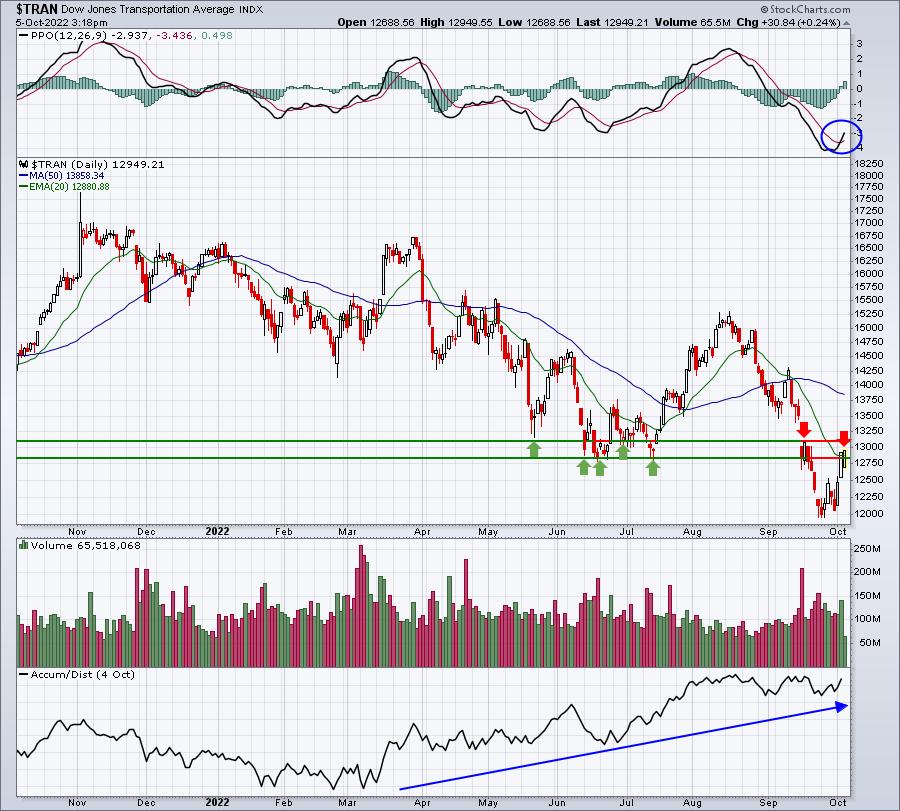900x811 pixels.
Task: Select the rightmost red arrow in October
Action: (x=844, y=439)
